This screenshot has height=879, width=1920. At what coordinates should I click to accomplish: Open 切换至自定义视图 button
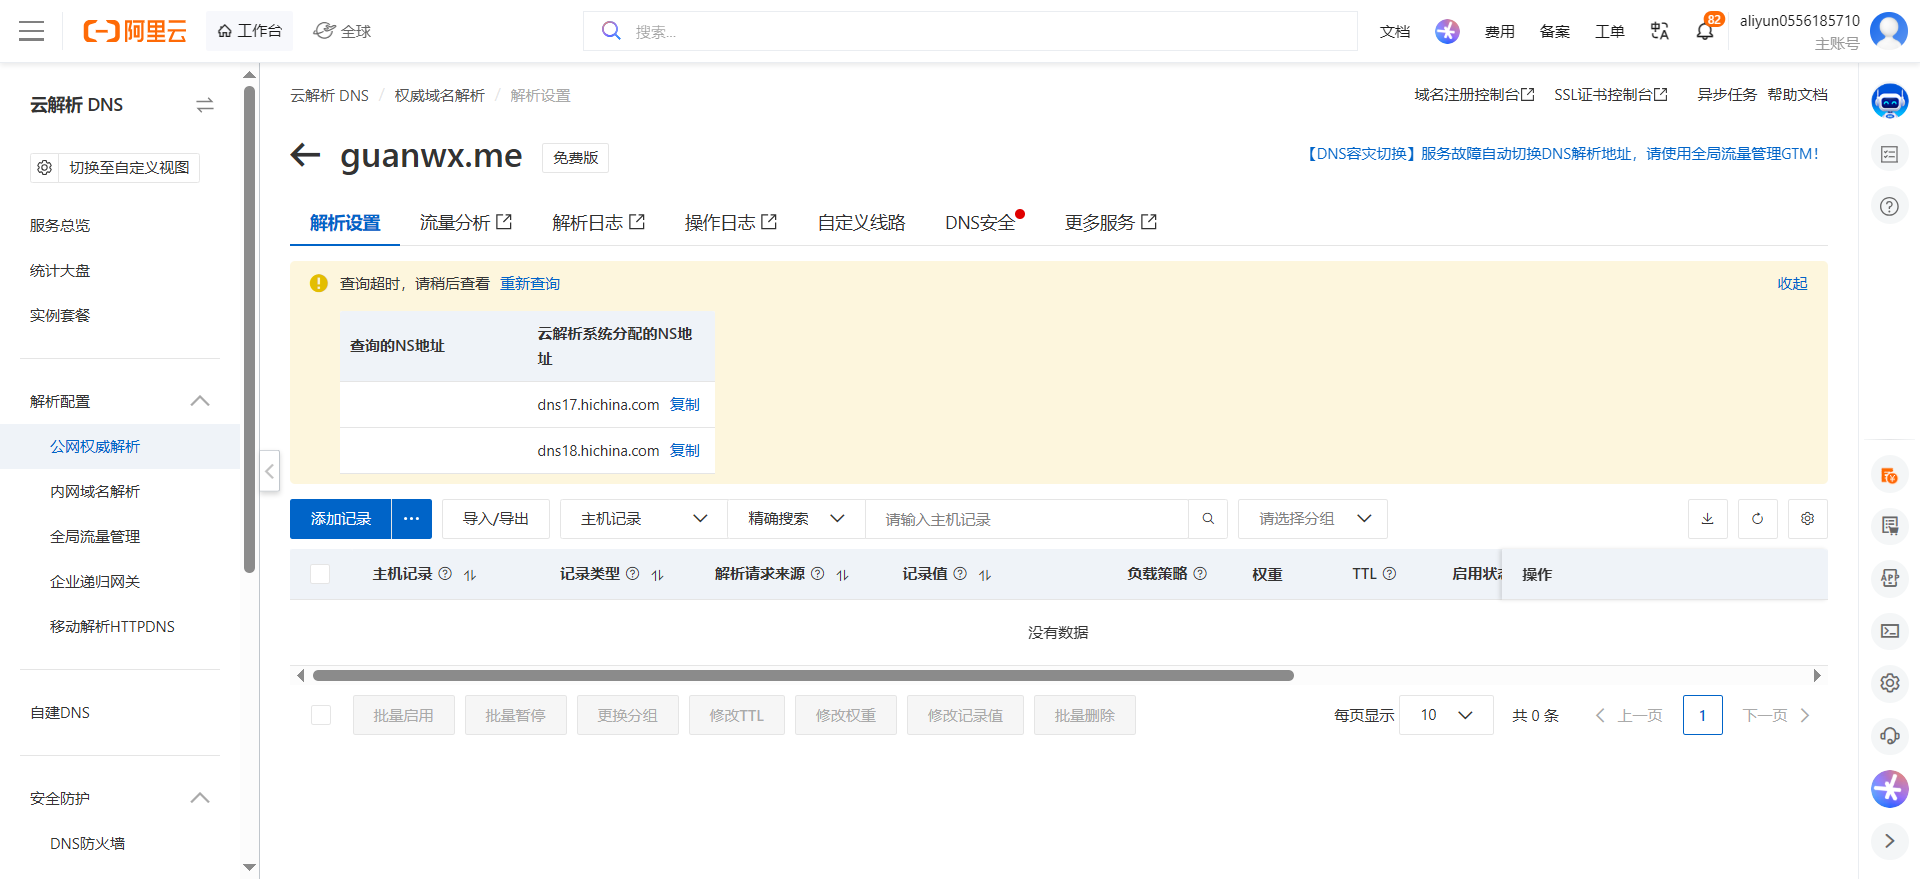115,167
